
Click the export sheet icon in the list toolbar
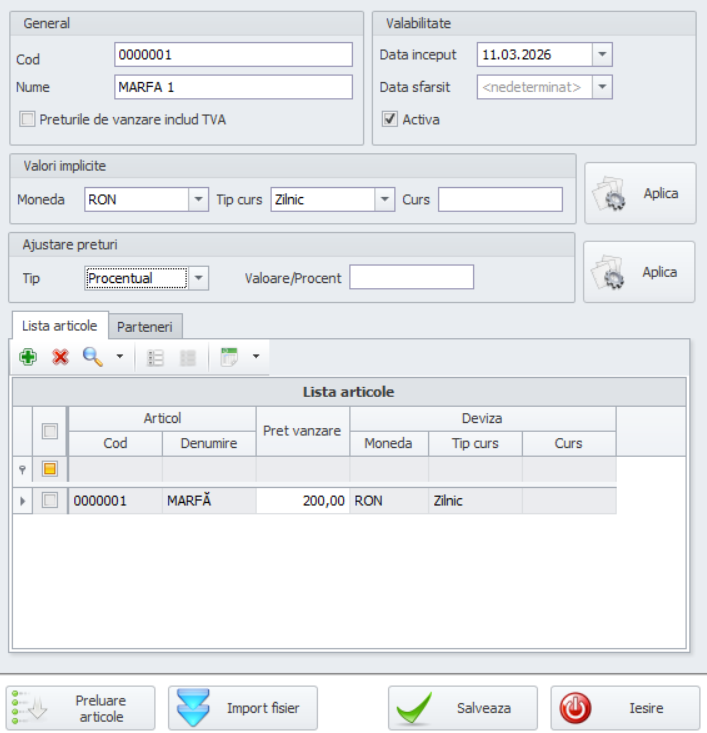coord(229,357)
